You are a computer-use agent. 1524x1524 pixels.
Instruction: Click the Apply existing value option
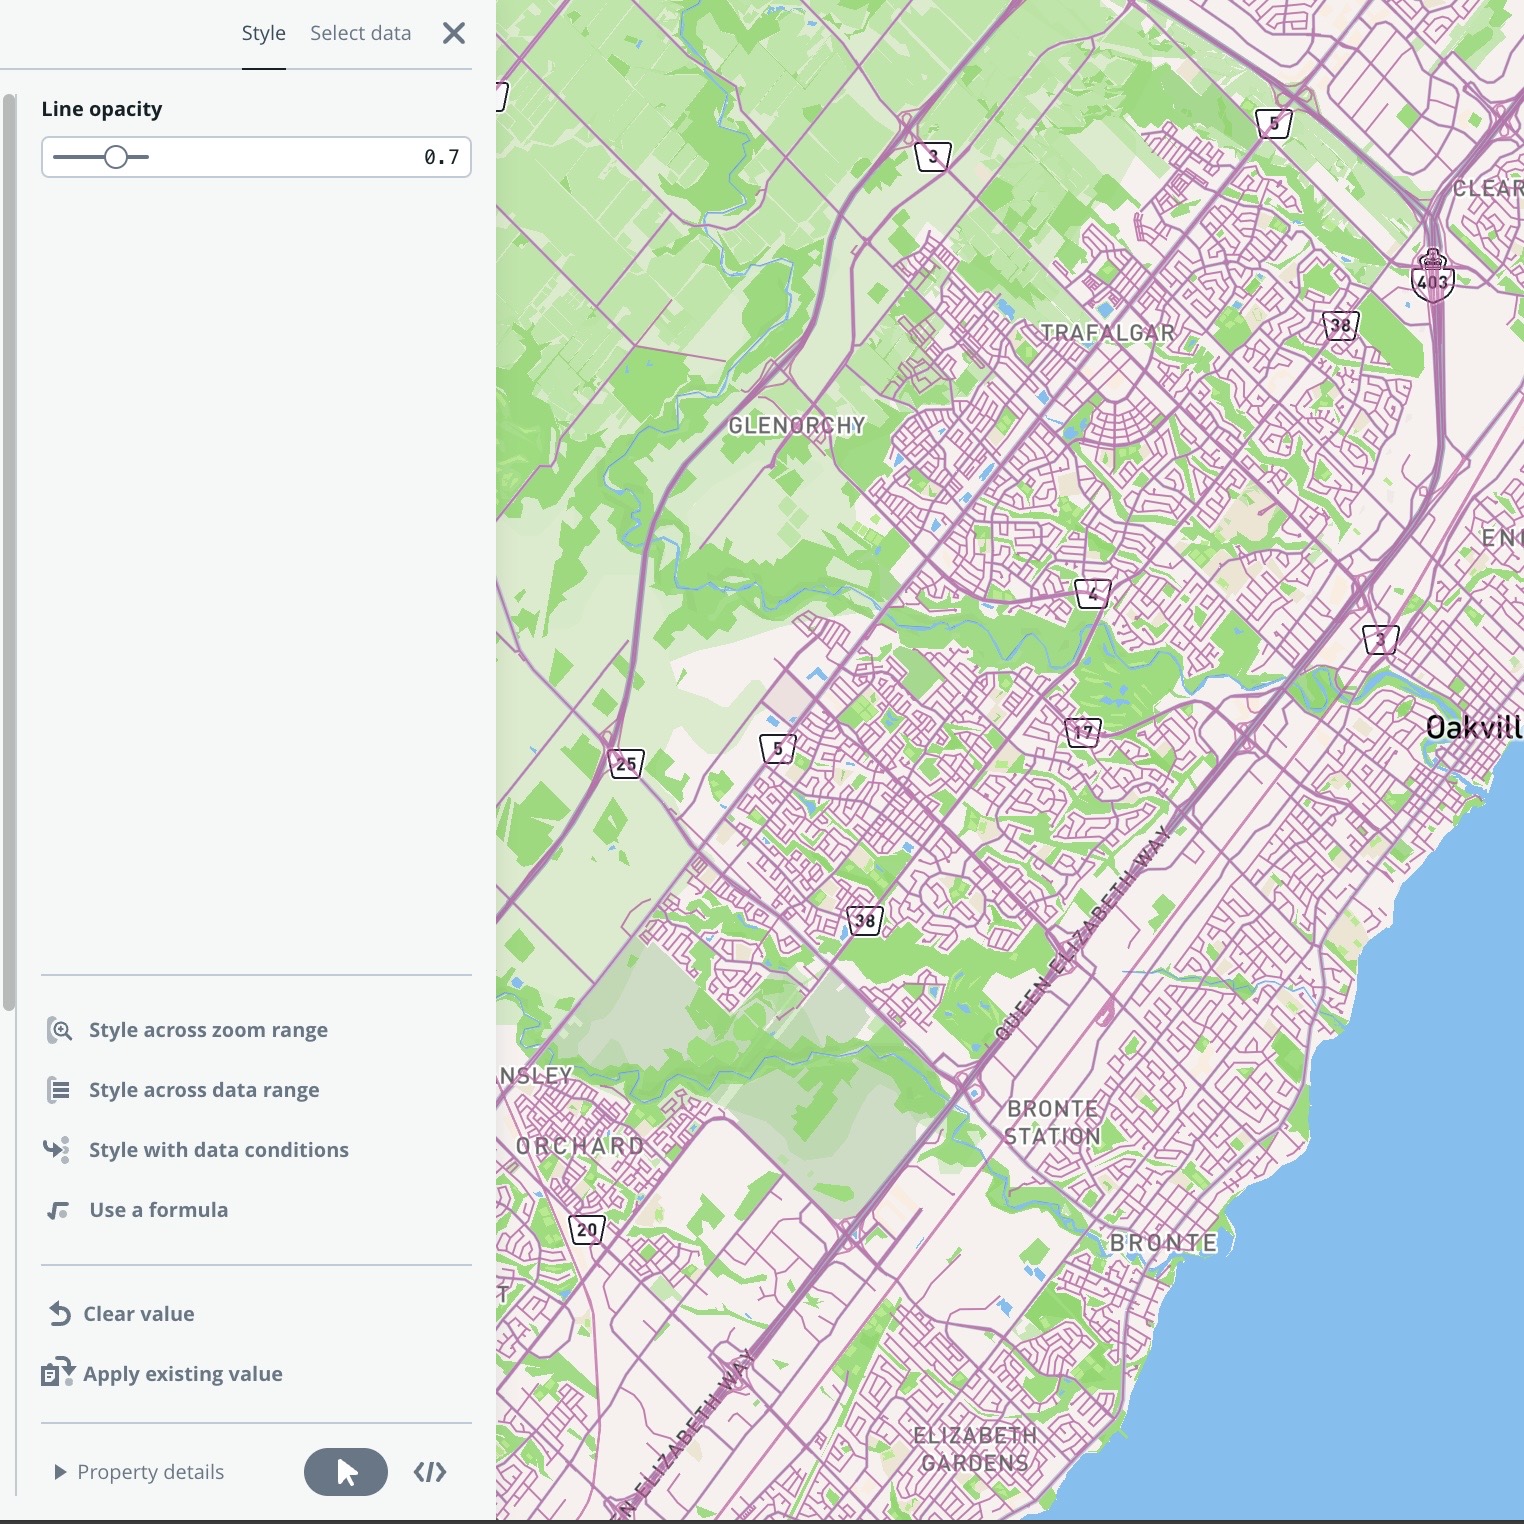pos(183,1373)
